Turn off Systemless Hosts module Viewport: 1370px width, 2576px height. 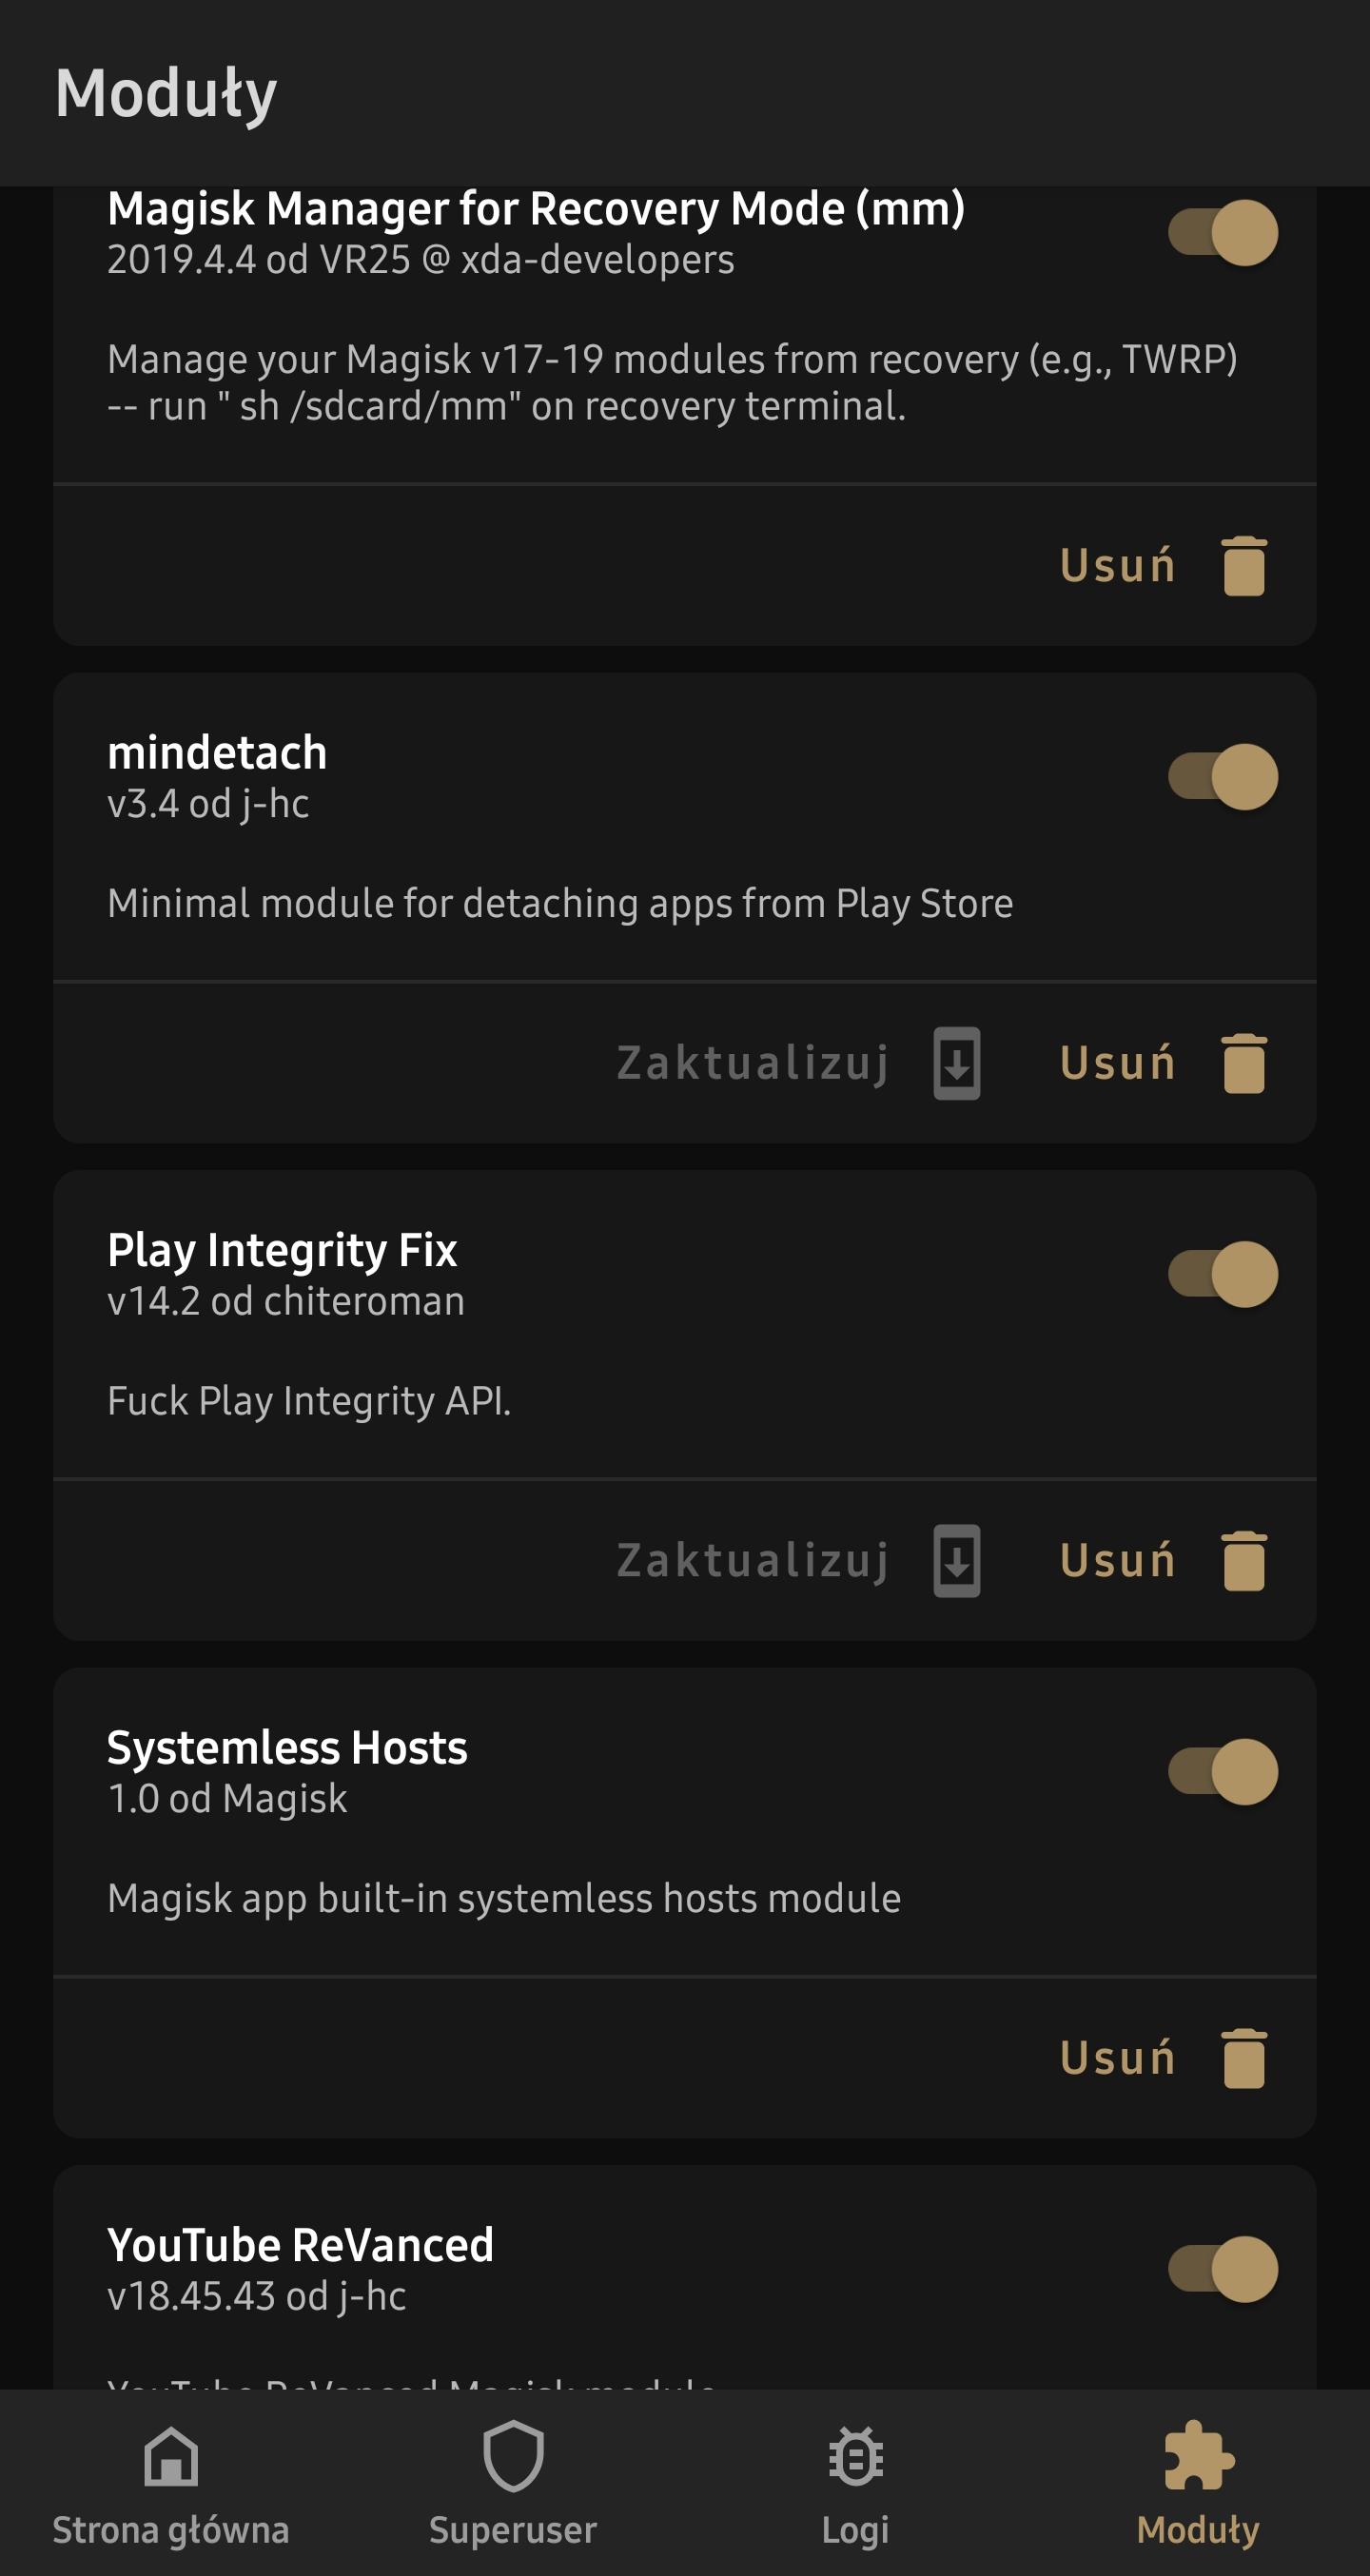1222,1772
